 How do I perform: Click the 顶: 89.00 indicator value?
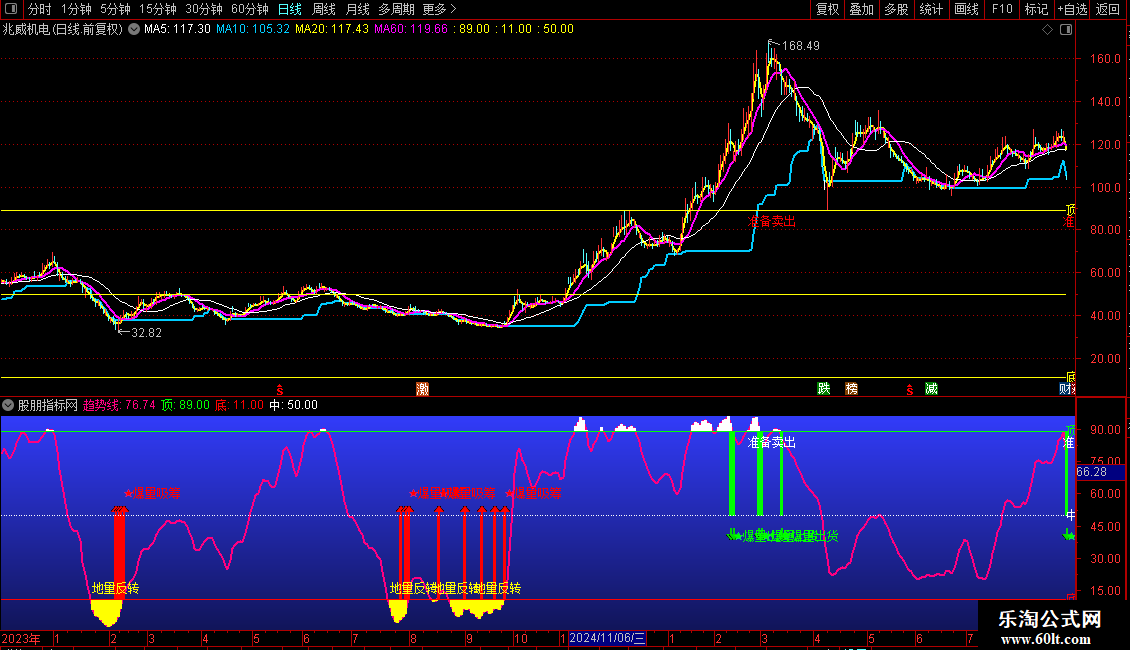pyautogui.click(x=185, y=406)
